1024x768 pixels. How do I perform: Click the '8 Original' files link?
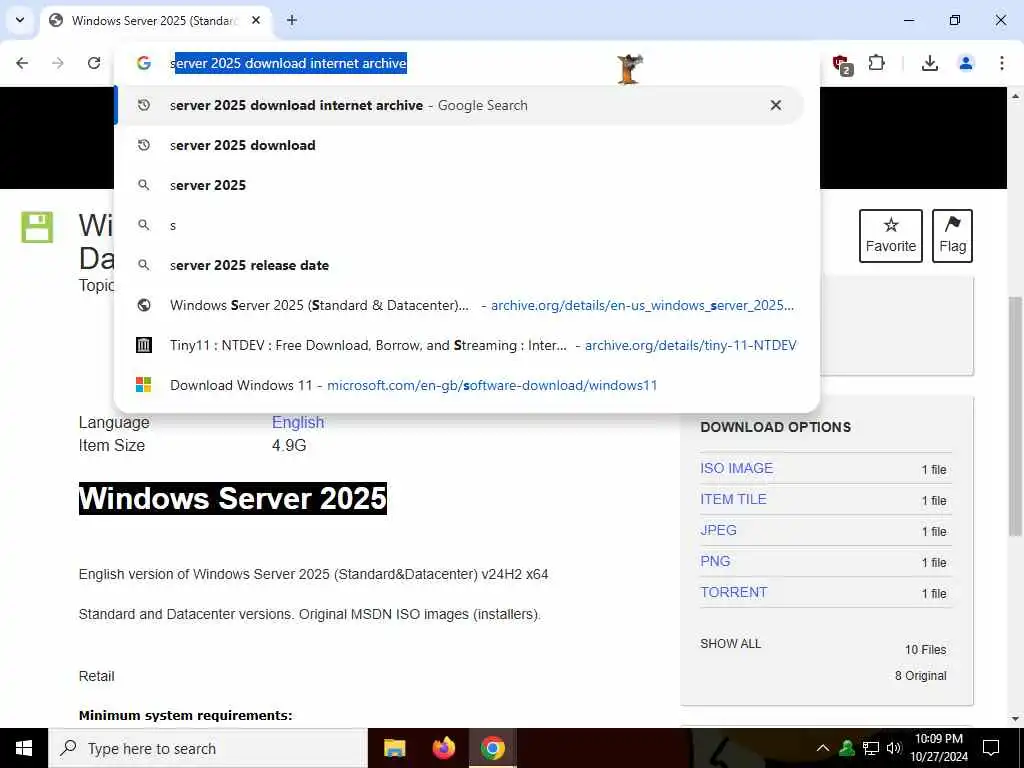point(920,676)
